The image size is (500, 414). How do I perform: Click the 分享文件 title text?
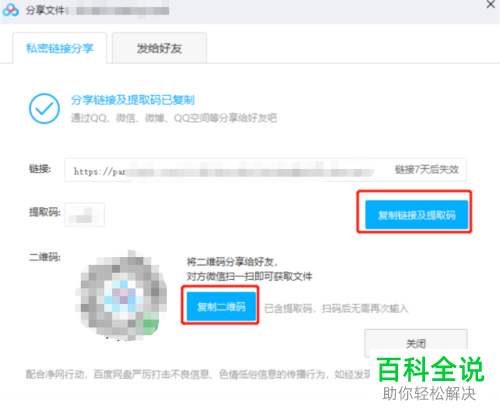click(45, 10)
